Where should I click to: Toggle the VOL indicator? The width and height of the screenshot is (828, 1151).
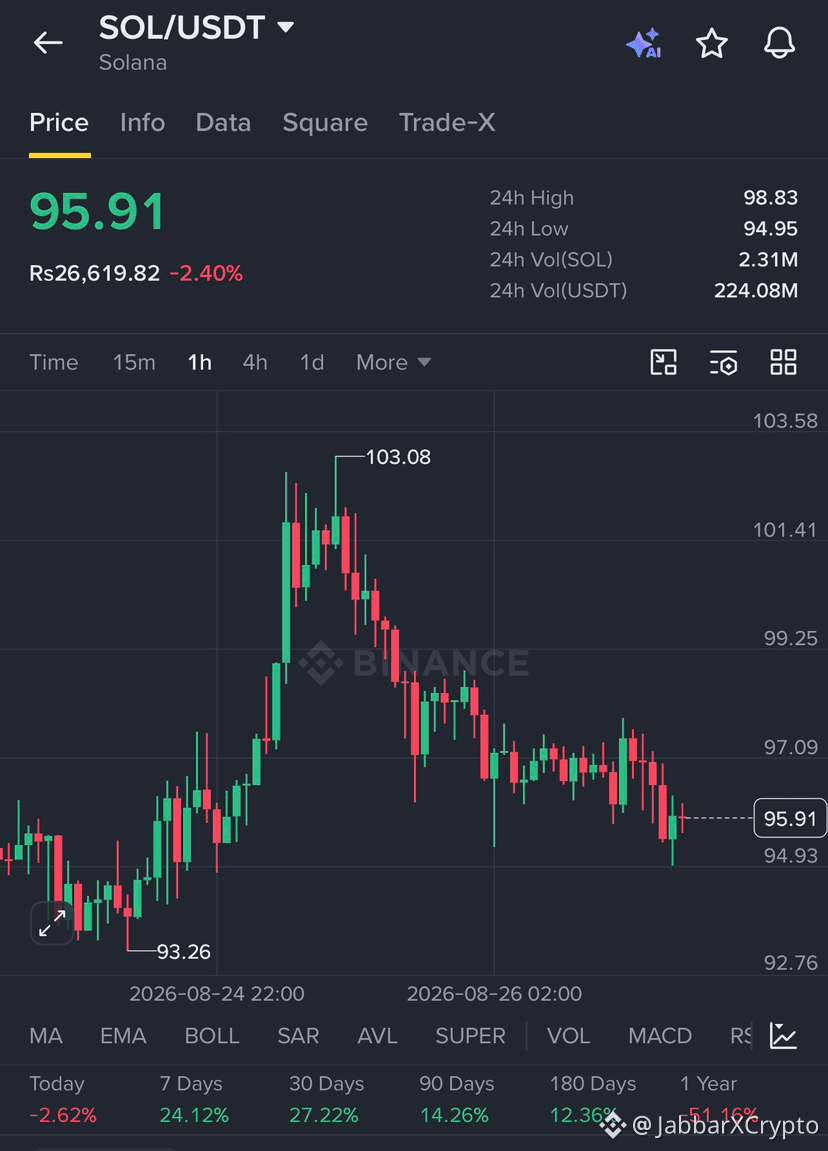tap(568, 1036)
